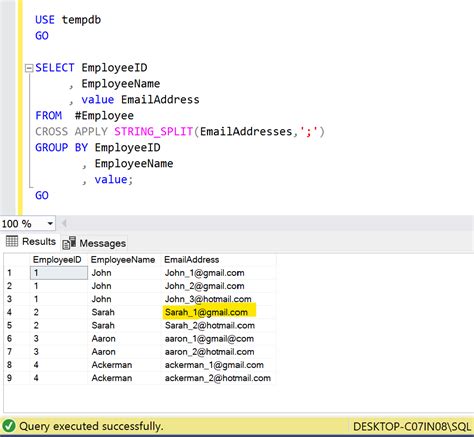
Task: Click the DESKTOP-C07IN08\SQL server name in status bar
Action: click(412, 426)
